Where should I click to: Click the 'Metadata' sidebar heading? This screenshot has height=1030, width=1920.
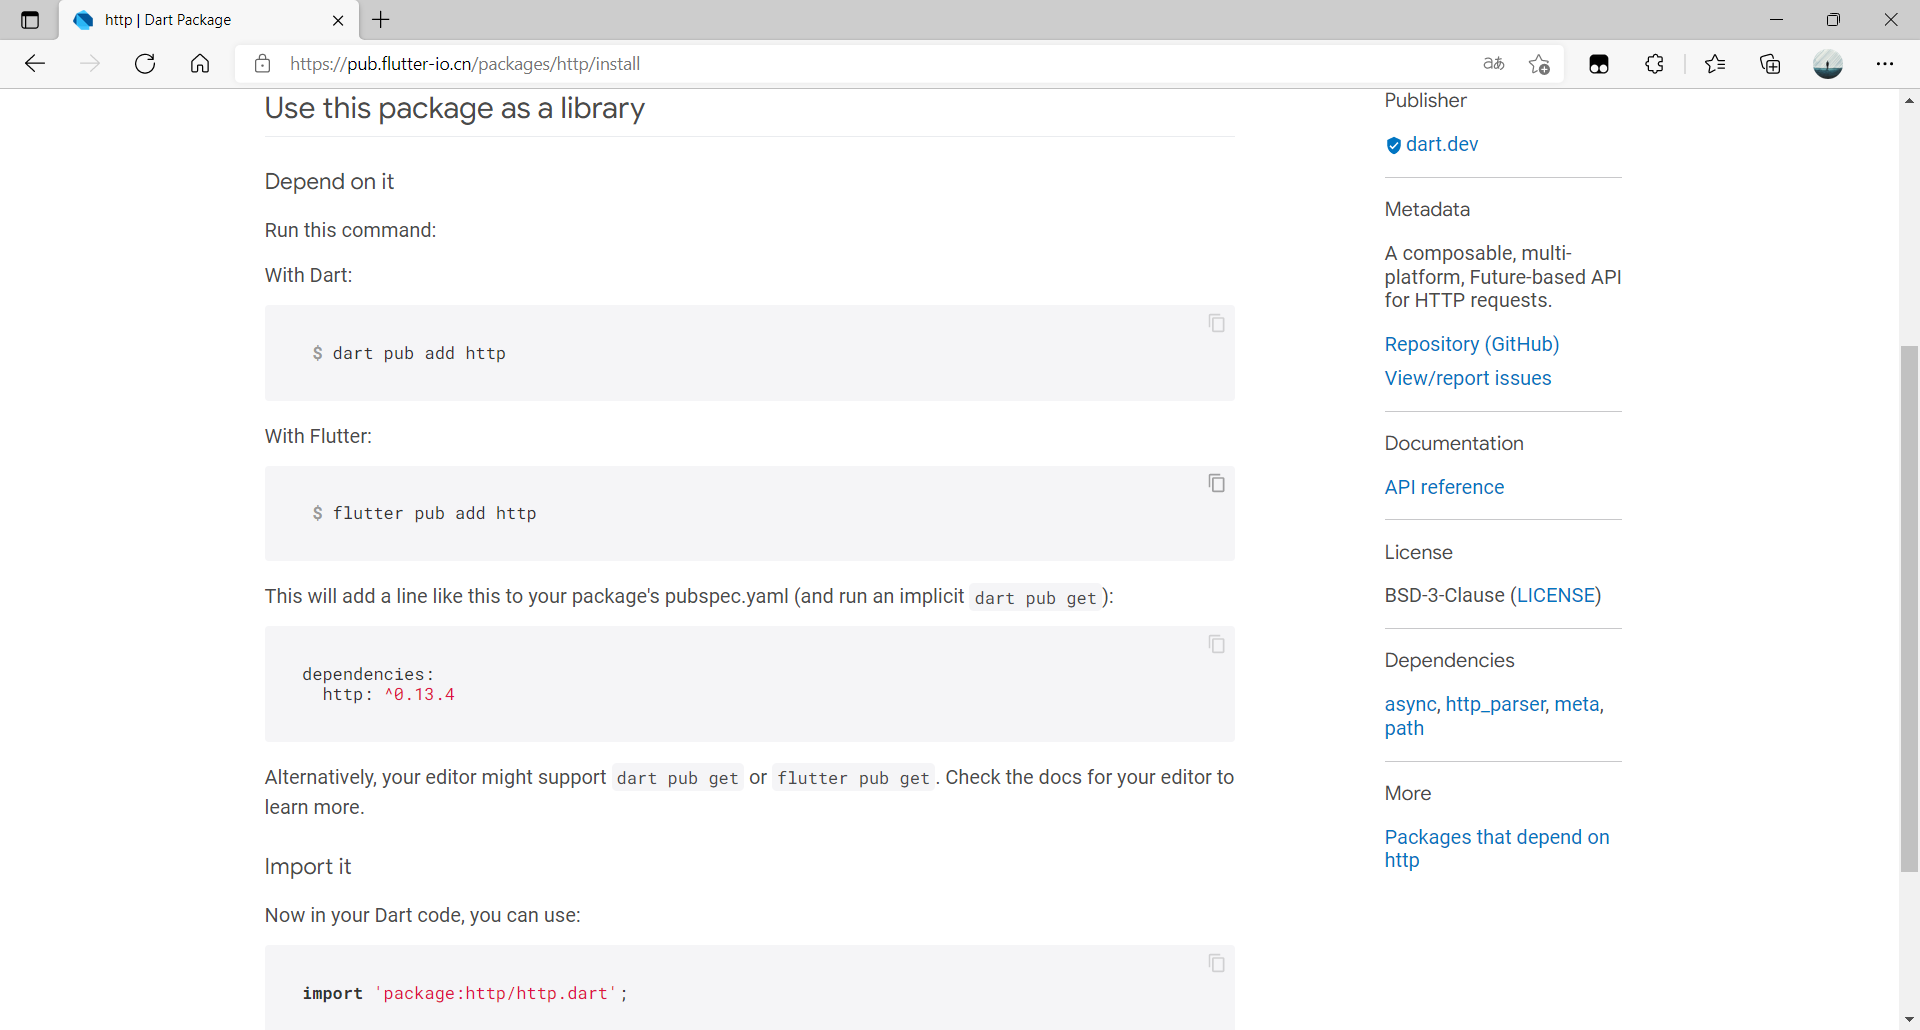pos(1427,209)
